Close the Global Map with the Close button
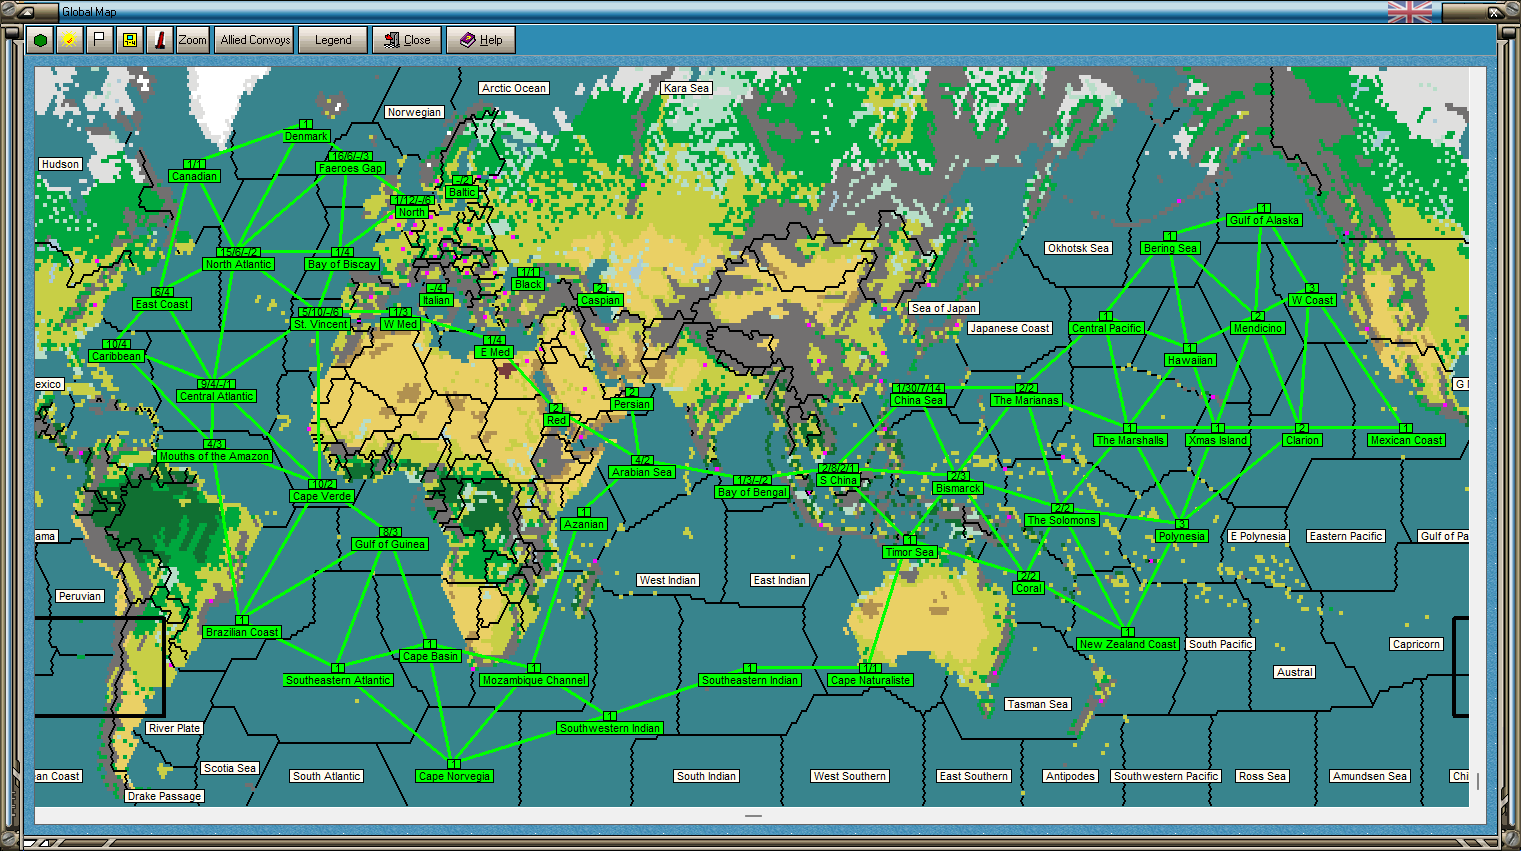 (x=407, y=40)
